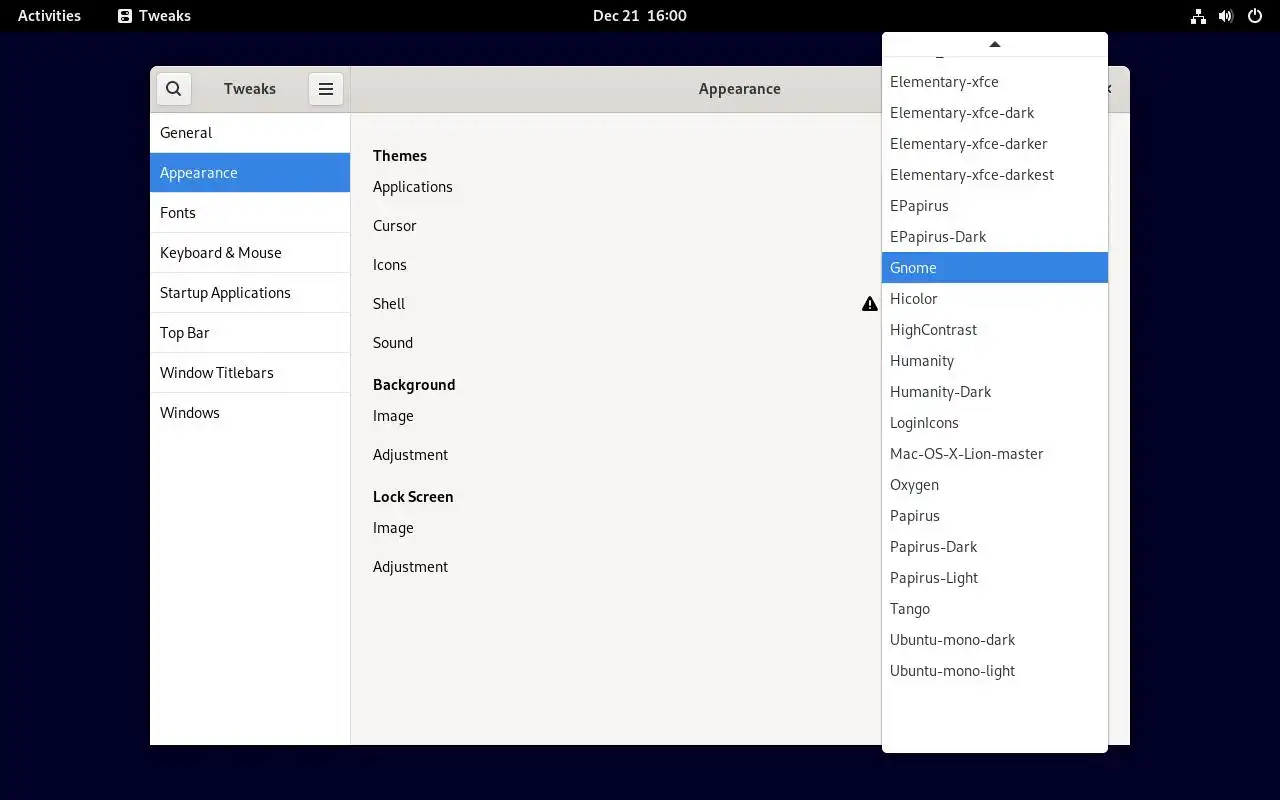The height and width of the screenshot is (800, 1280).
Task: Select Papirus from the list
Action: click(995, 515)
